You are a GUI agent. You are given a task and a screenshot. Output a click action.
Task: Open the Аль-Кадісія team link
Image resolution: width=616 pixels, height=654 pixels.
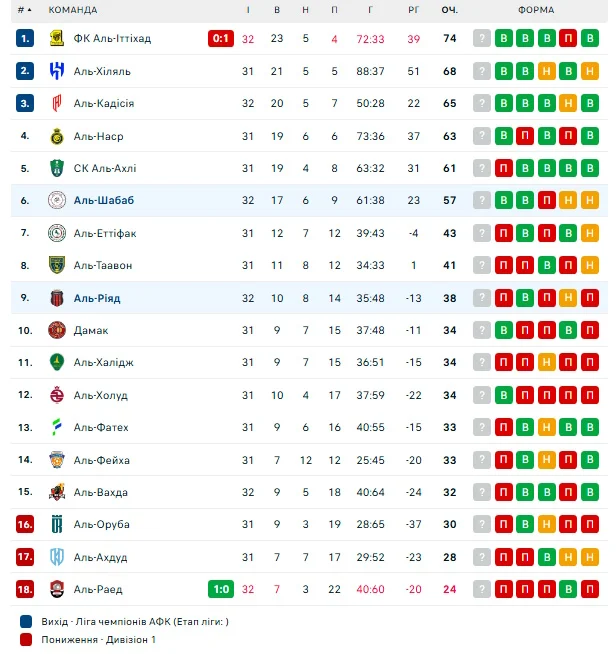104,104
